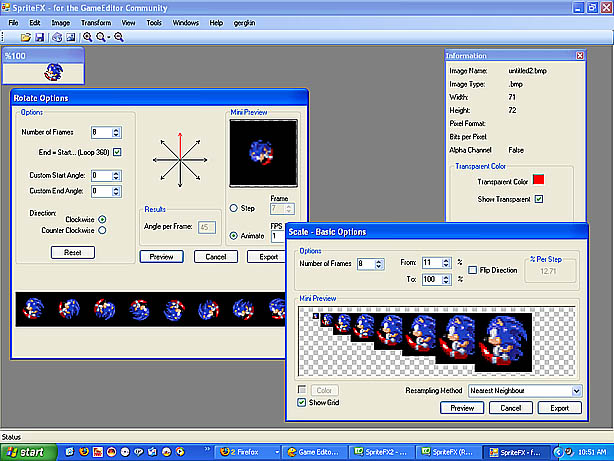Open the Help menu
This screenshot has height=461, width=614.
tap(216, 23)
